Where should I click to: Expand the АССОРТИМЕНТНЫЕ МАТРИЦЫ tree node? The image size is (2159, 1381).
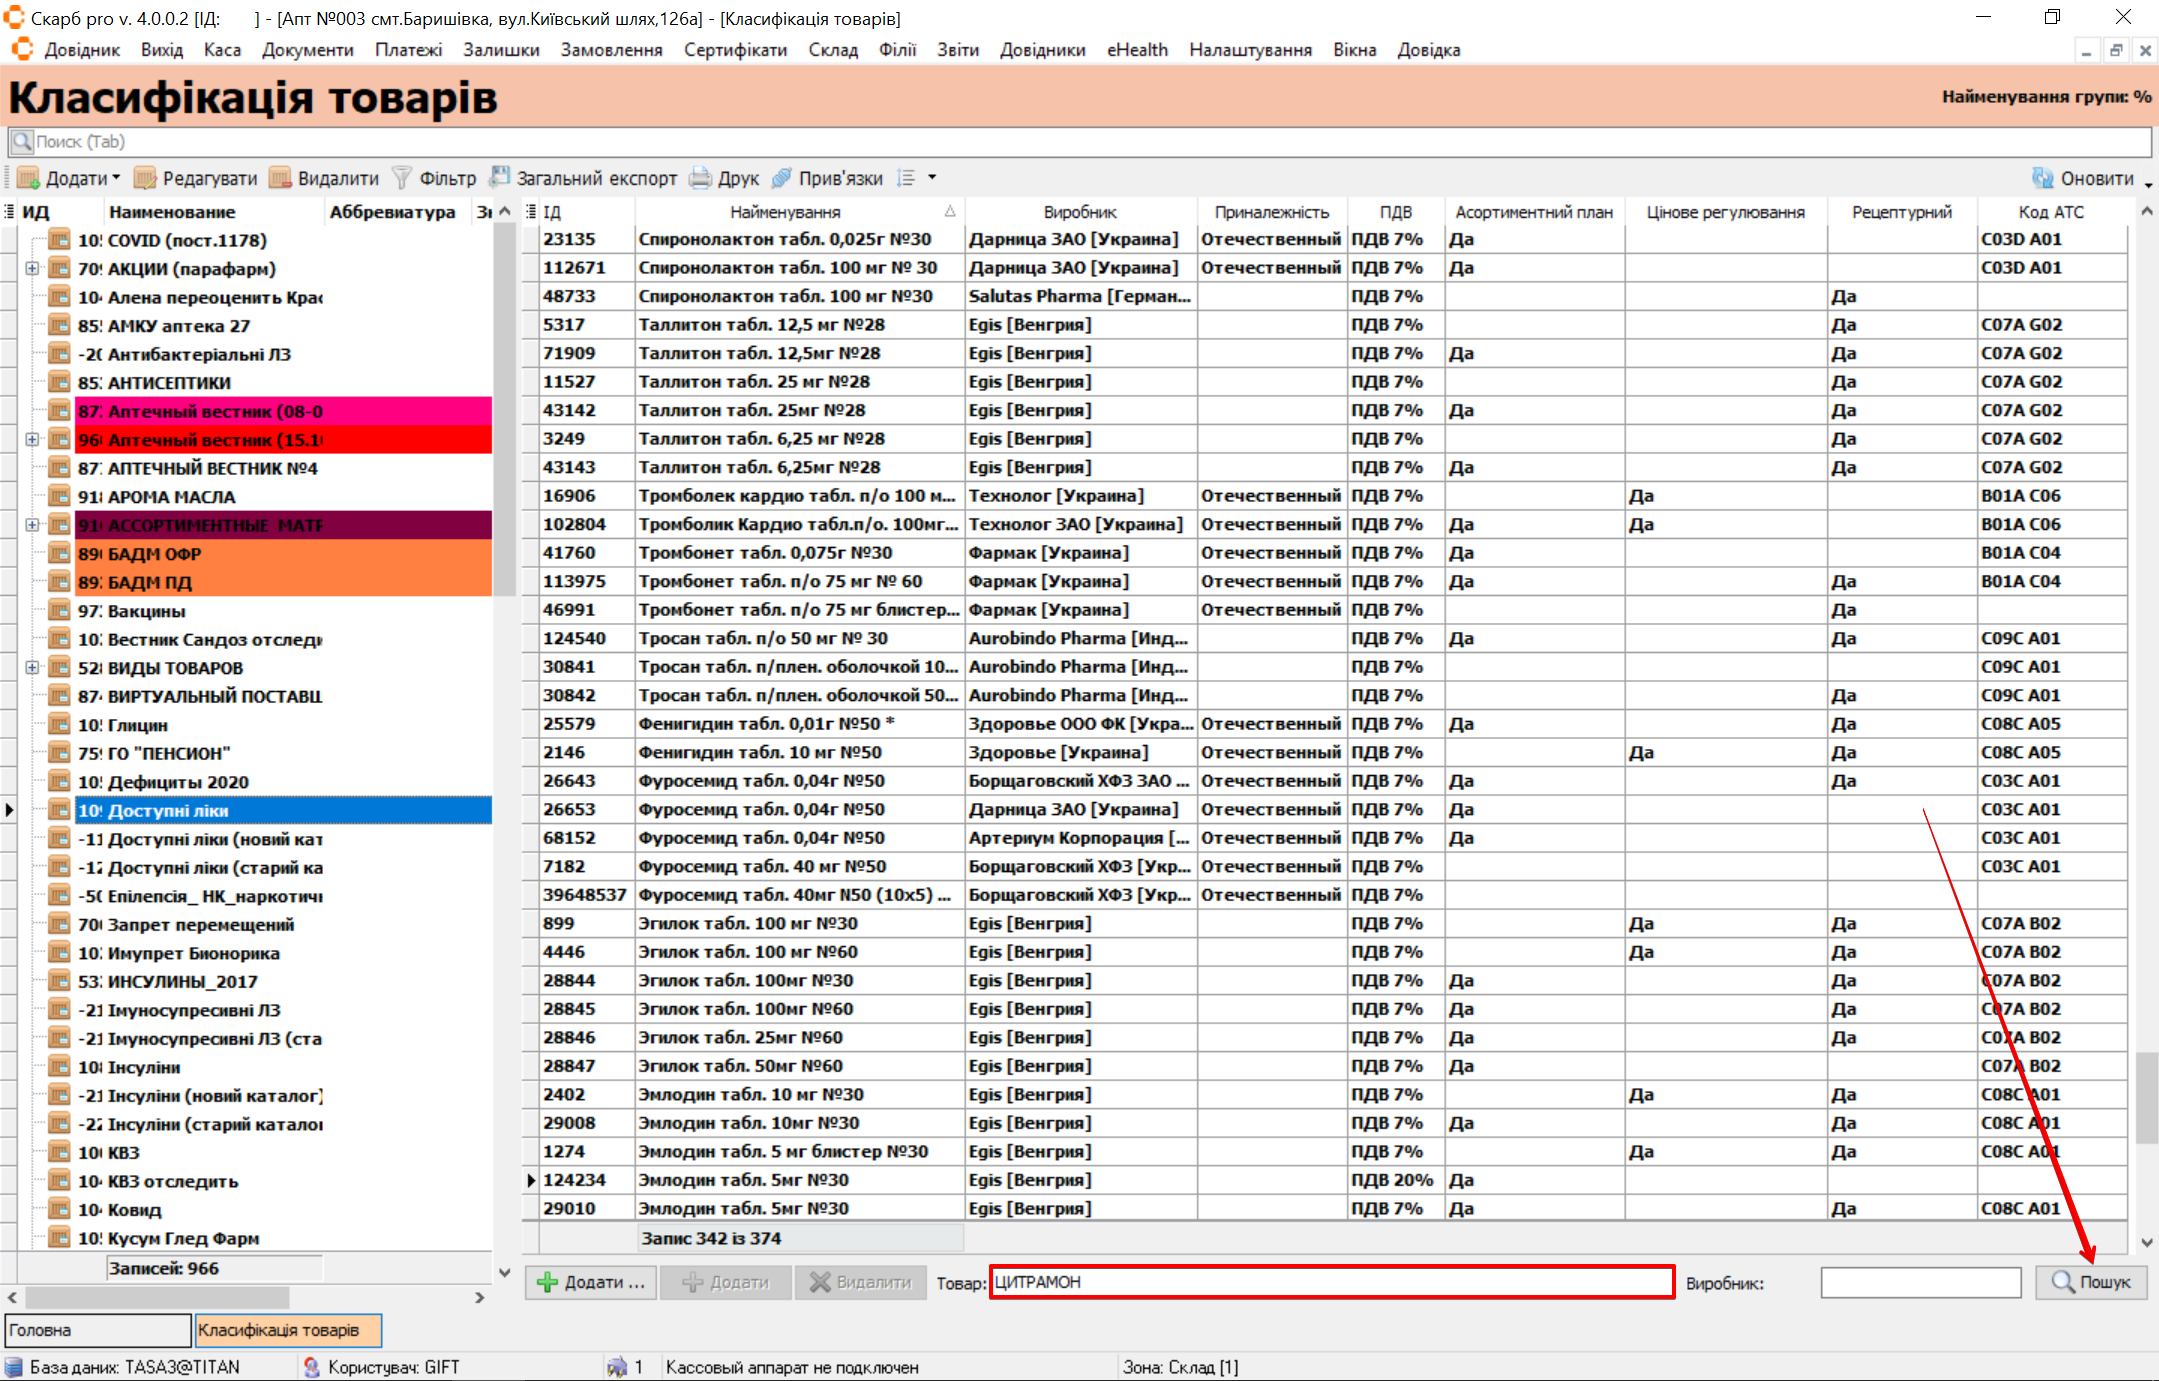coord(32,525)
